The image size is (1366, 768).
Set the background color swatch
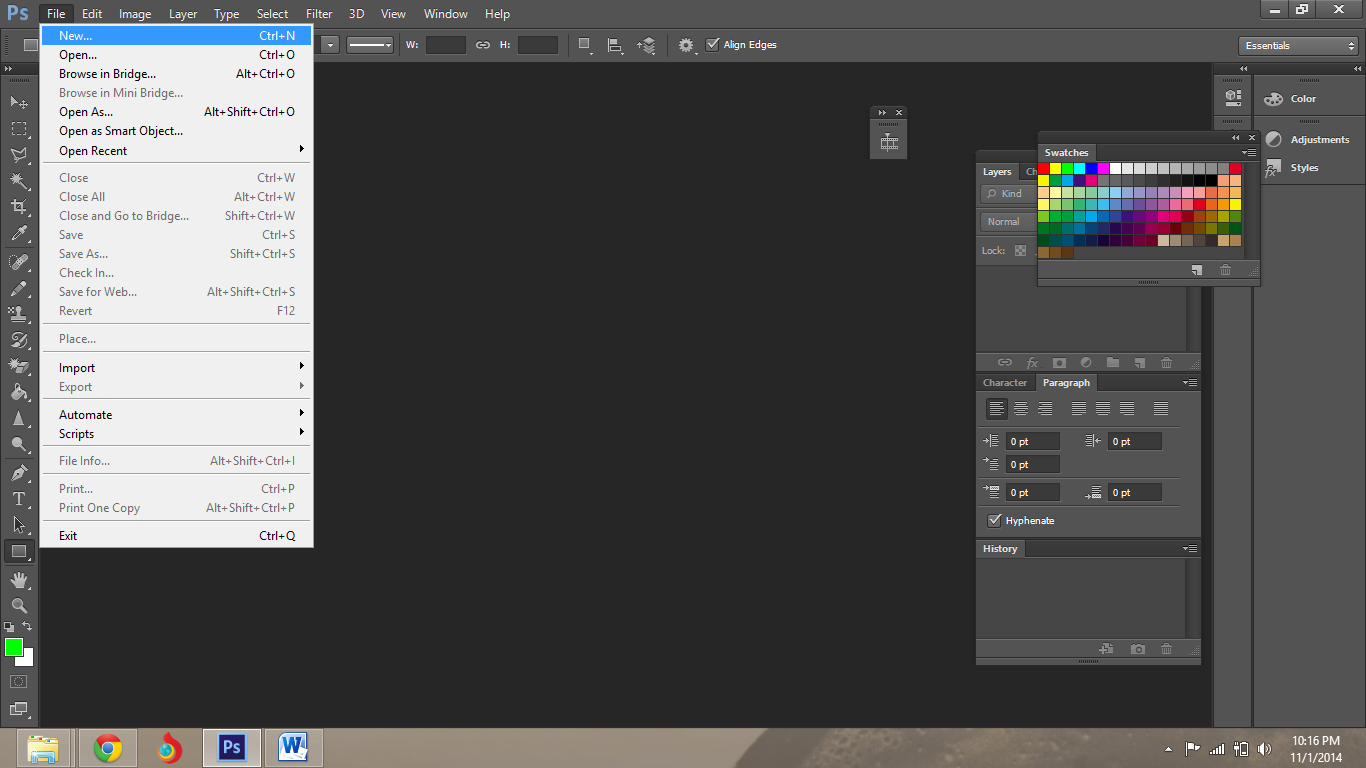27,659
